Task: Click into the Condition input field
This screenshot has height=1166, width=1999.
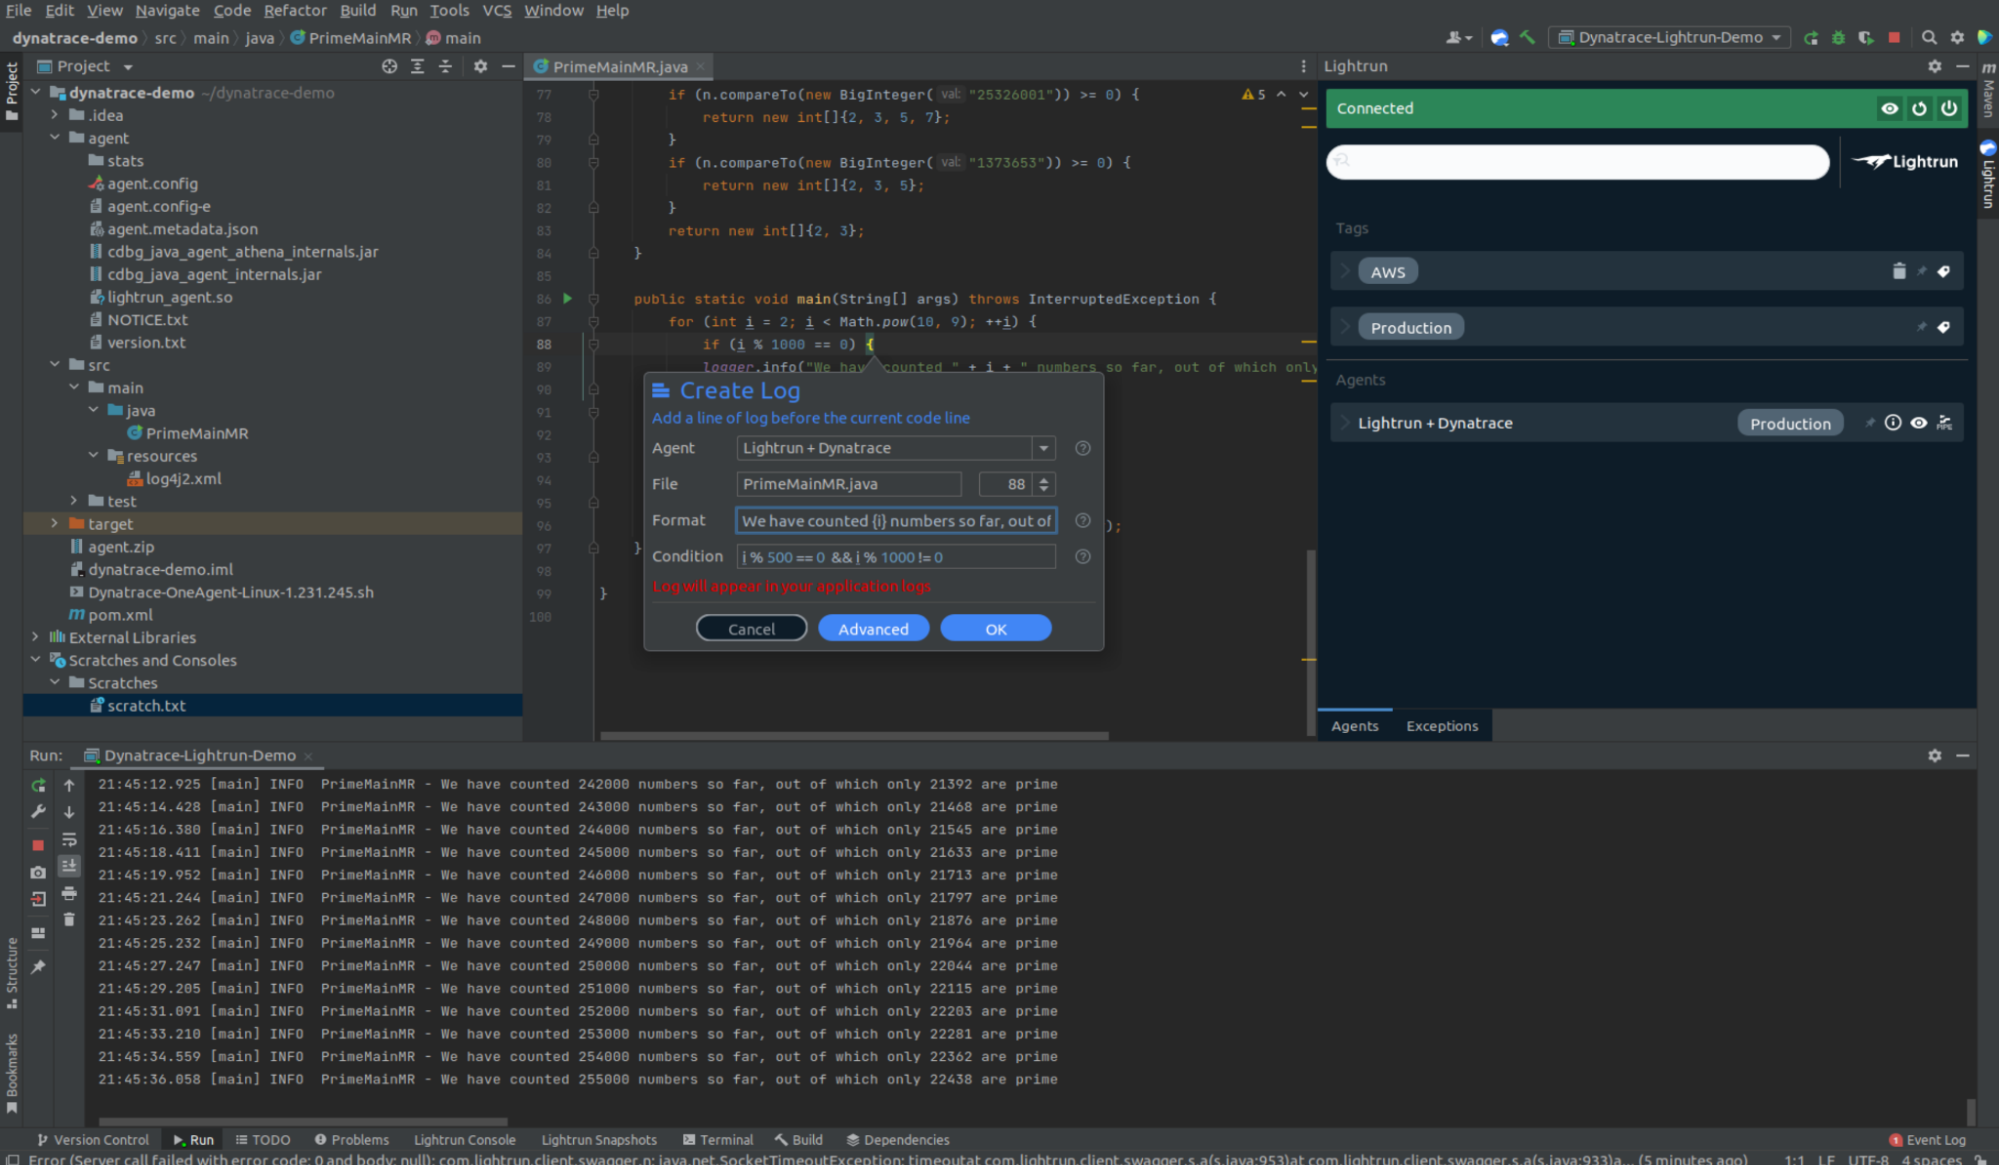Action: pos(895,557)
